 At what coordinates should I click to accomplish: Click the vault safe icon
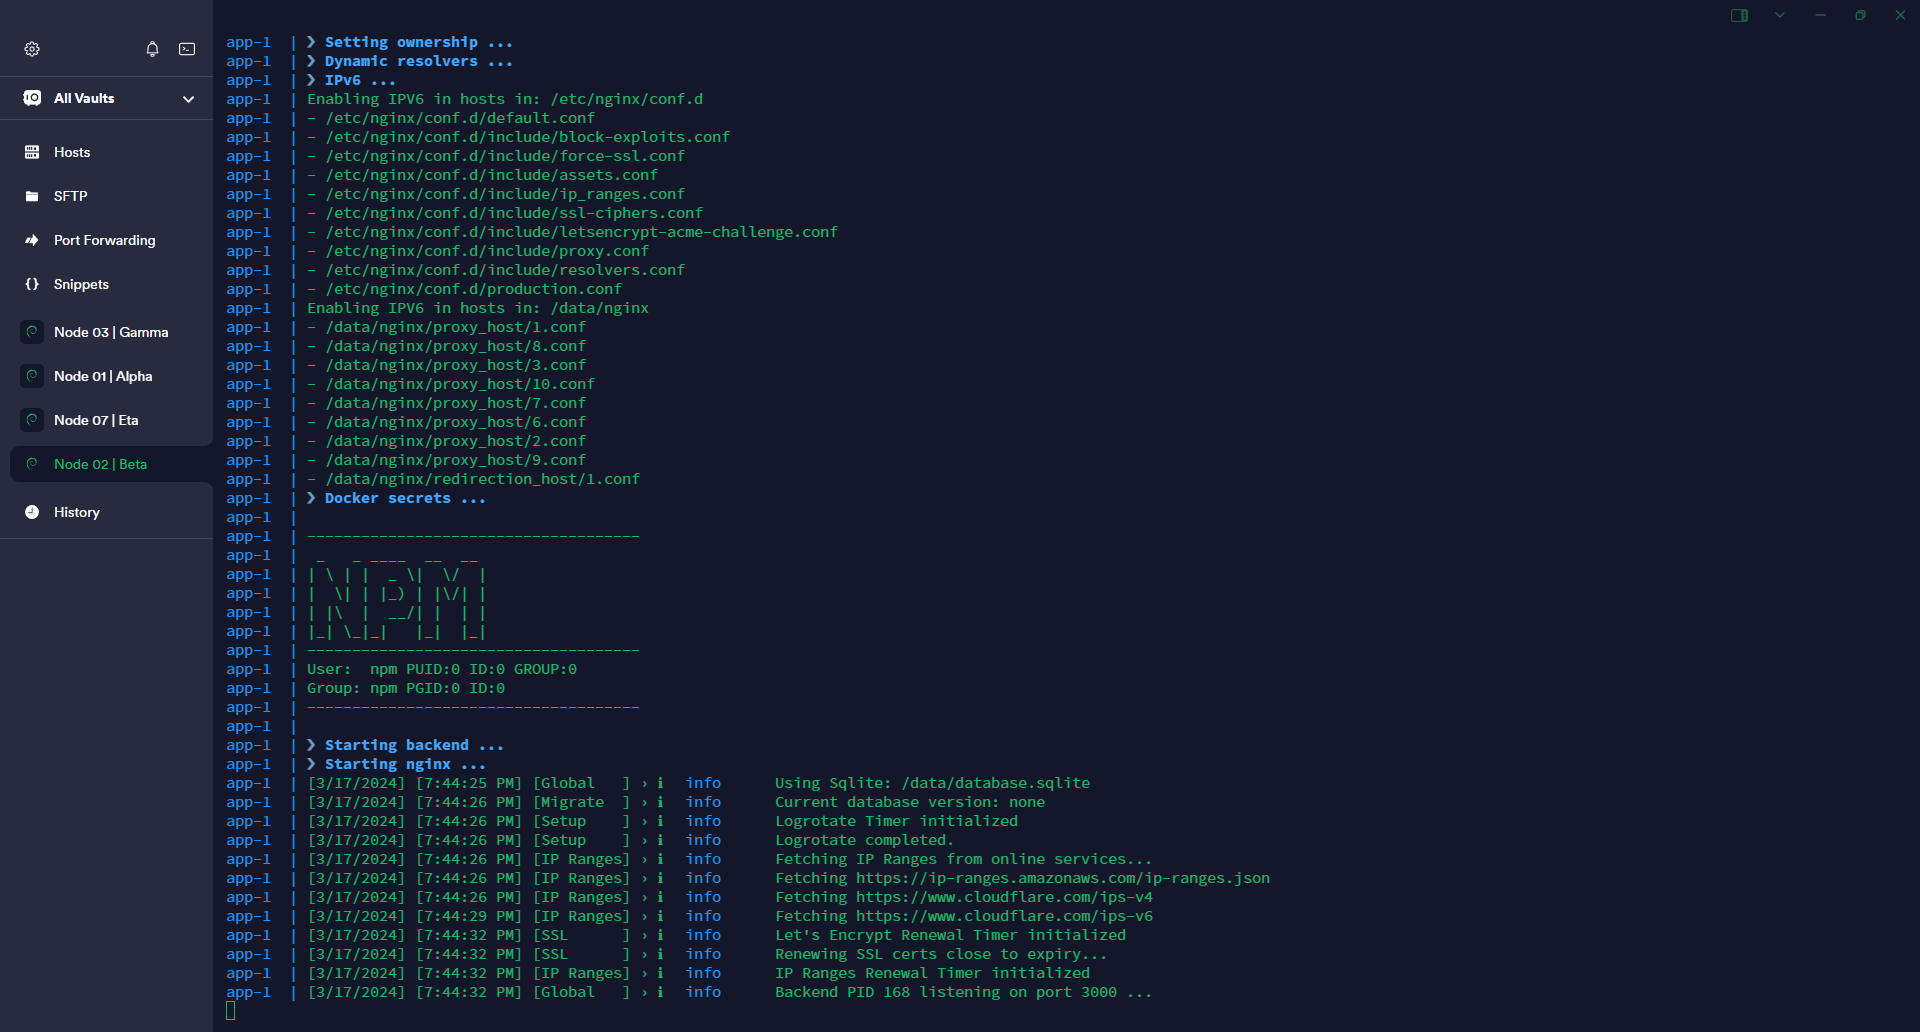[32, 98]
